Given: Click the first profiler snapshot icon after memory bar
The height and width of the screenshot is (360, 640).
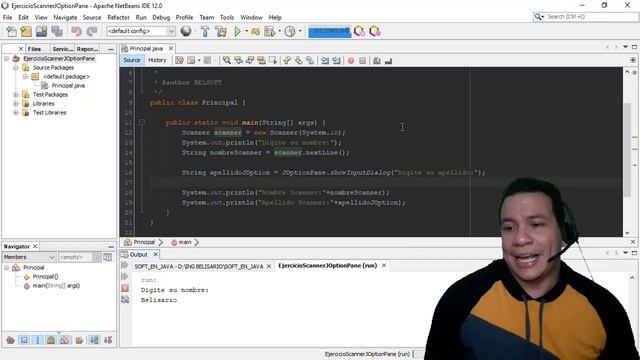Looking at the screenshot, I should click(359, 31).
